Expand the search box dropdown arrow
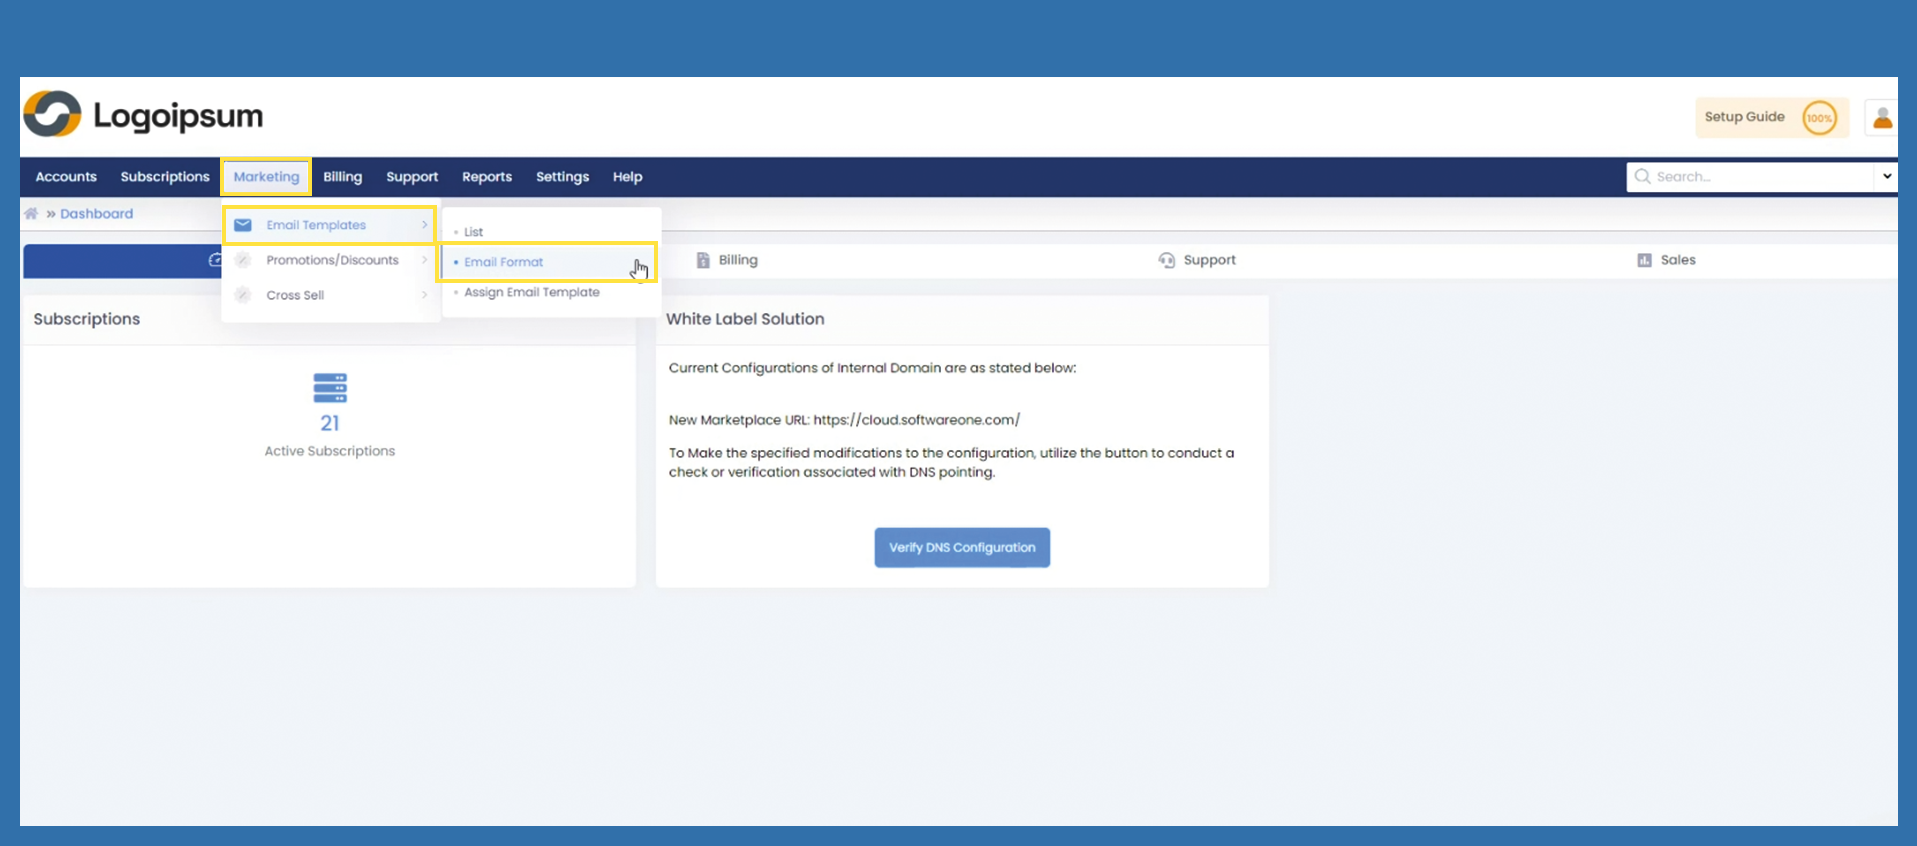 pyautogui.click(x=1886, y=177)
